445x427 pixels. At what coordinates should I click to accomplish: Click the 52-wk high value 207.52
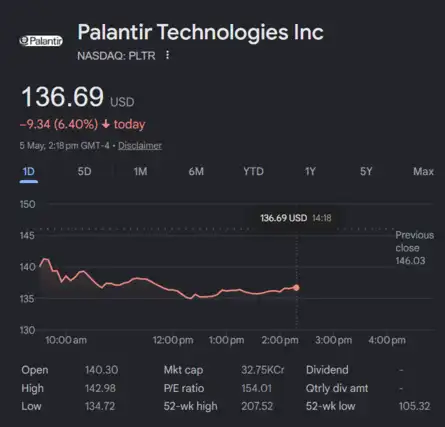(257, 406)
